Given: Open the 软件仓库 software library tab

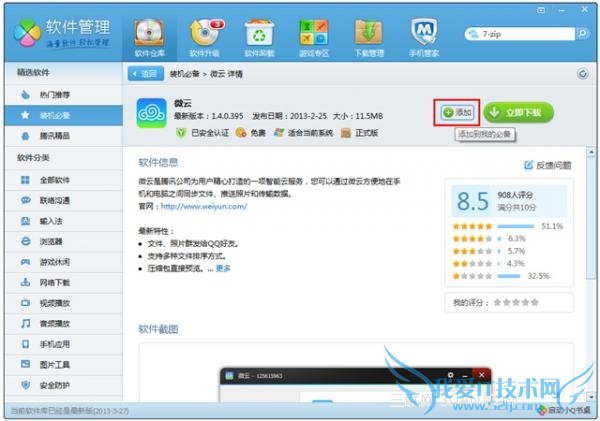Looking at the screenshot, I should click(150, 38).
